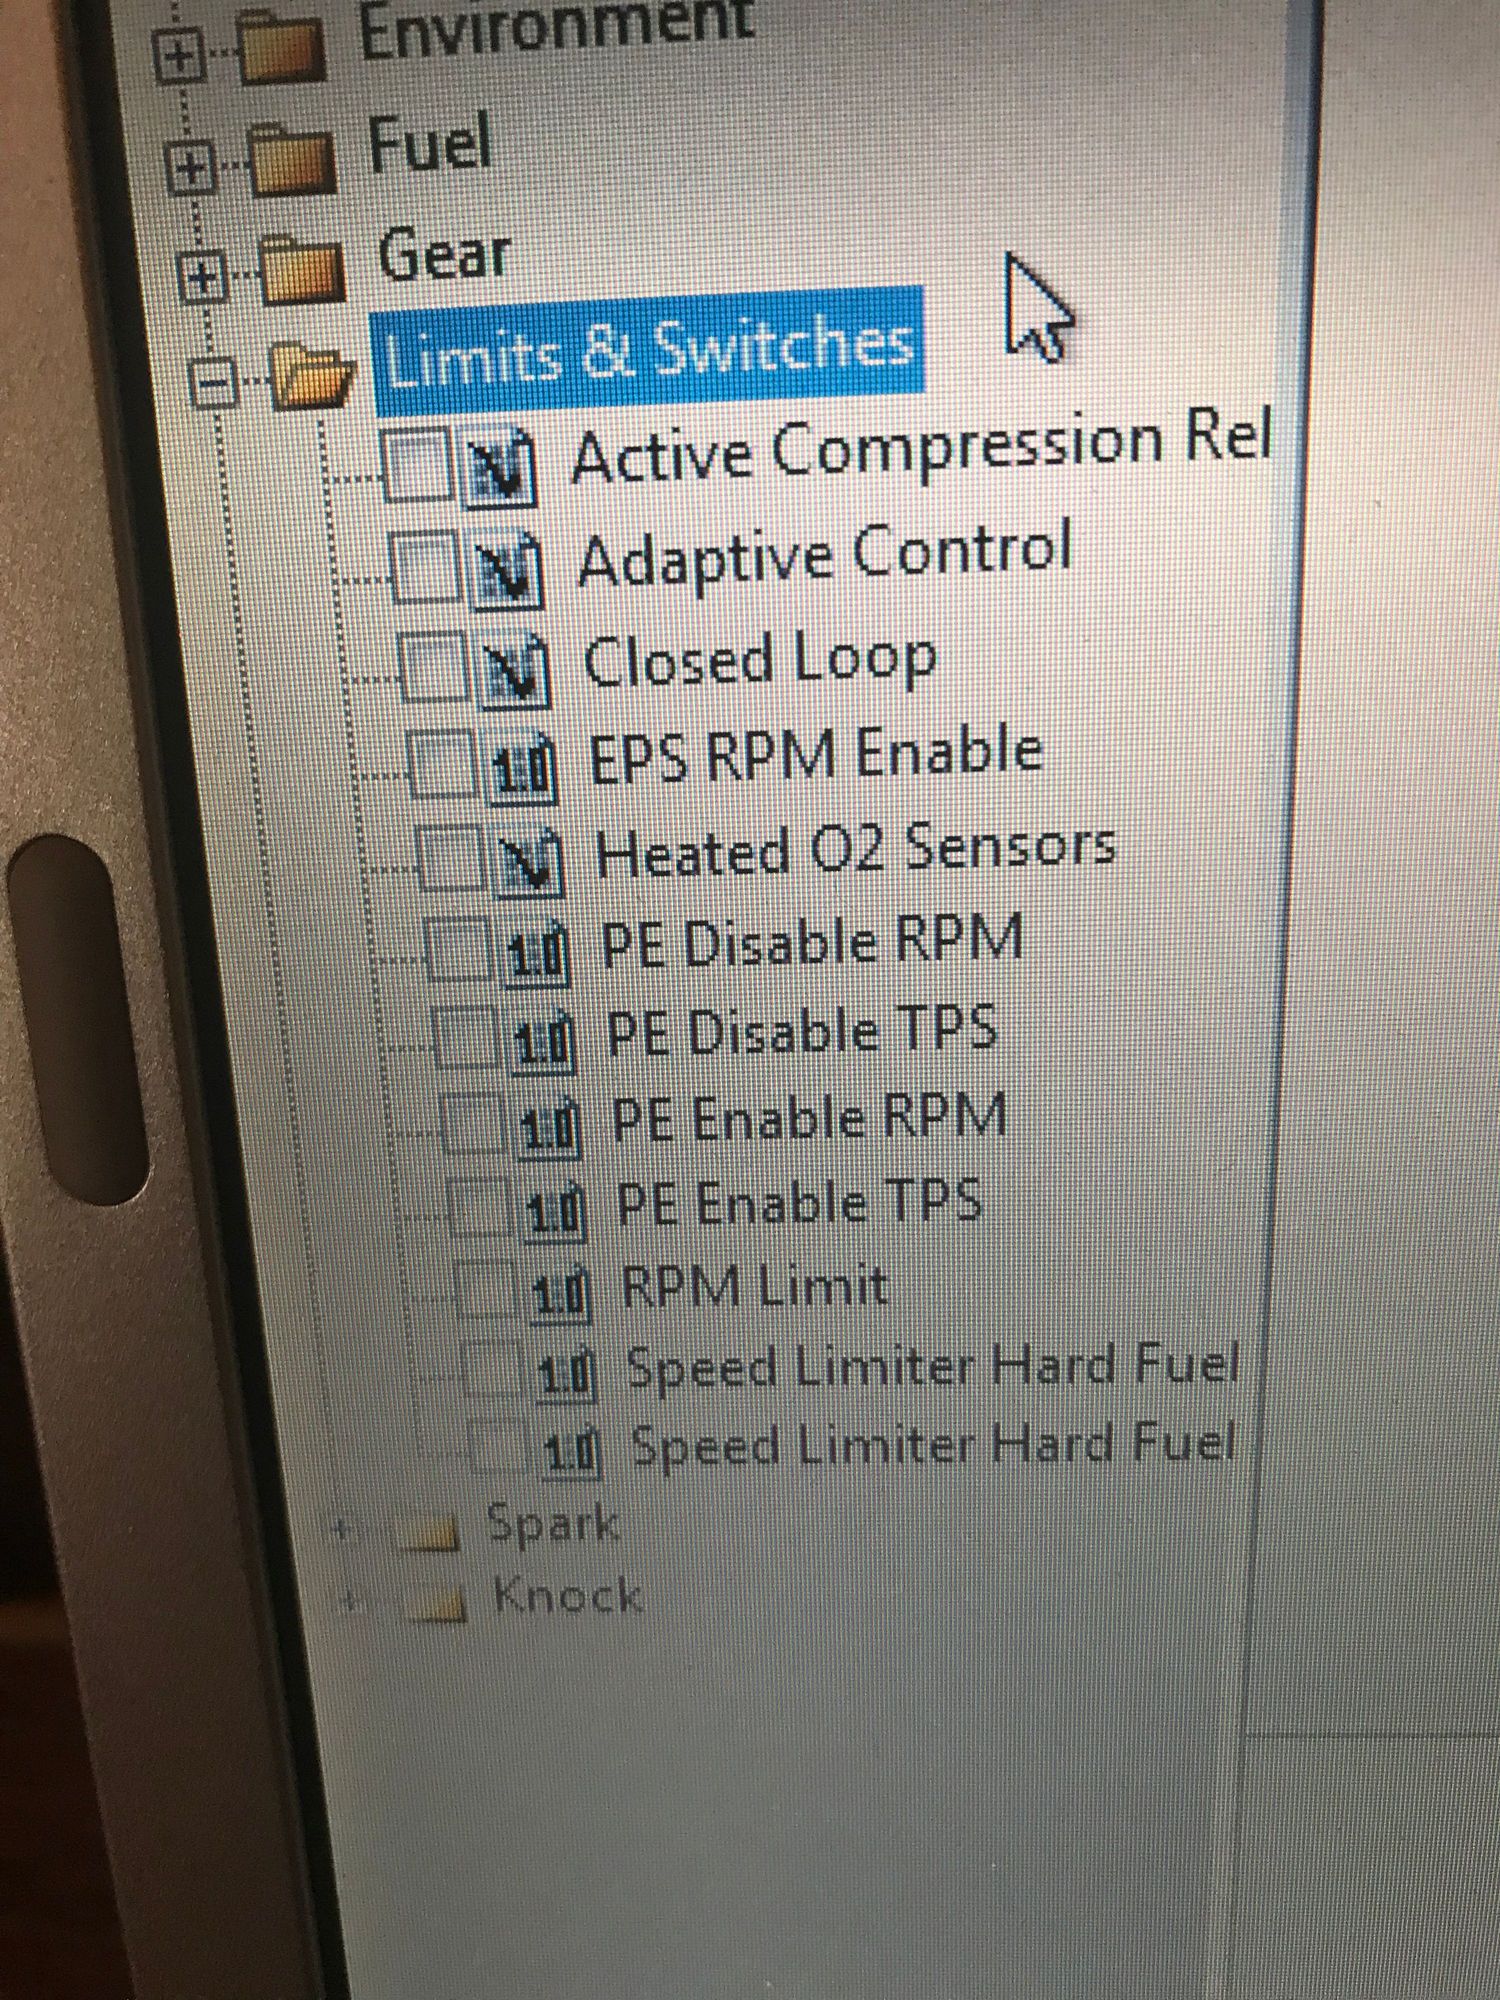The image size is (1500, 2000).
Task: Click the numeric value icon beside RPM Limit
Action: 562,1293
